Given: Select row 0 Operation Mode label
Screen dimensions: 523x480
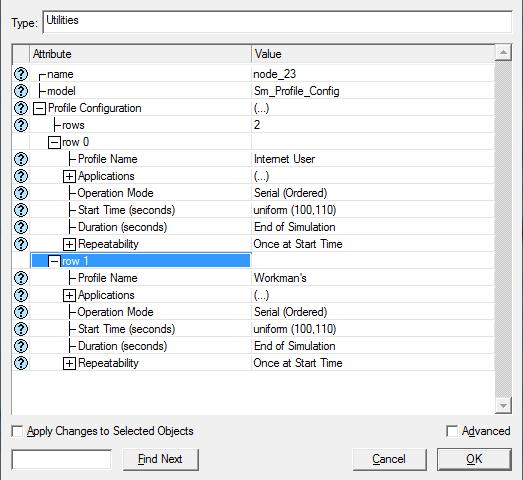Looking at the screenshot, I should 115,193.
